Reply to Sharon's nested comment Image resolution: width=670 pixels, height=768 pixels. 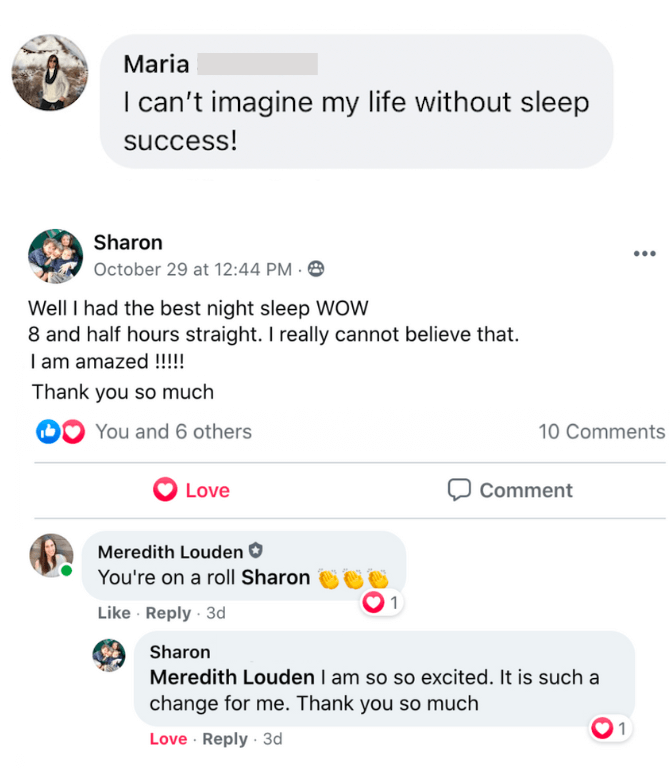tap(225, 739)
